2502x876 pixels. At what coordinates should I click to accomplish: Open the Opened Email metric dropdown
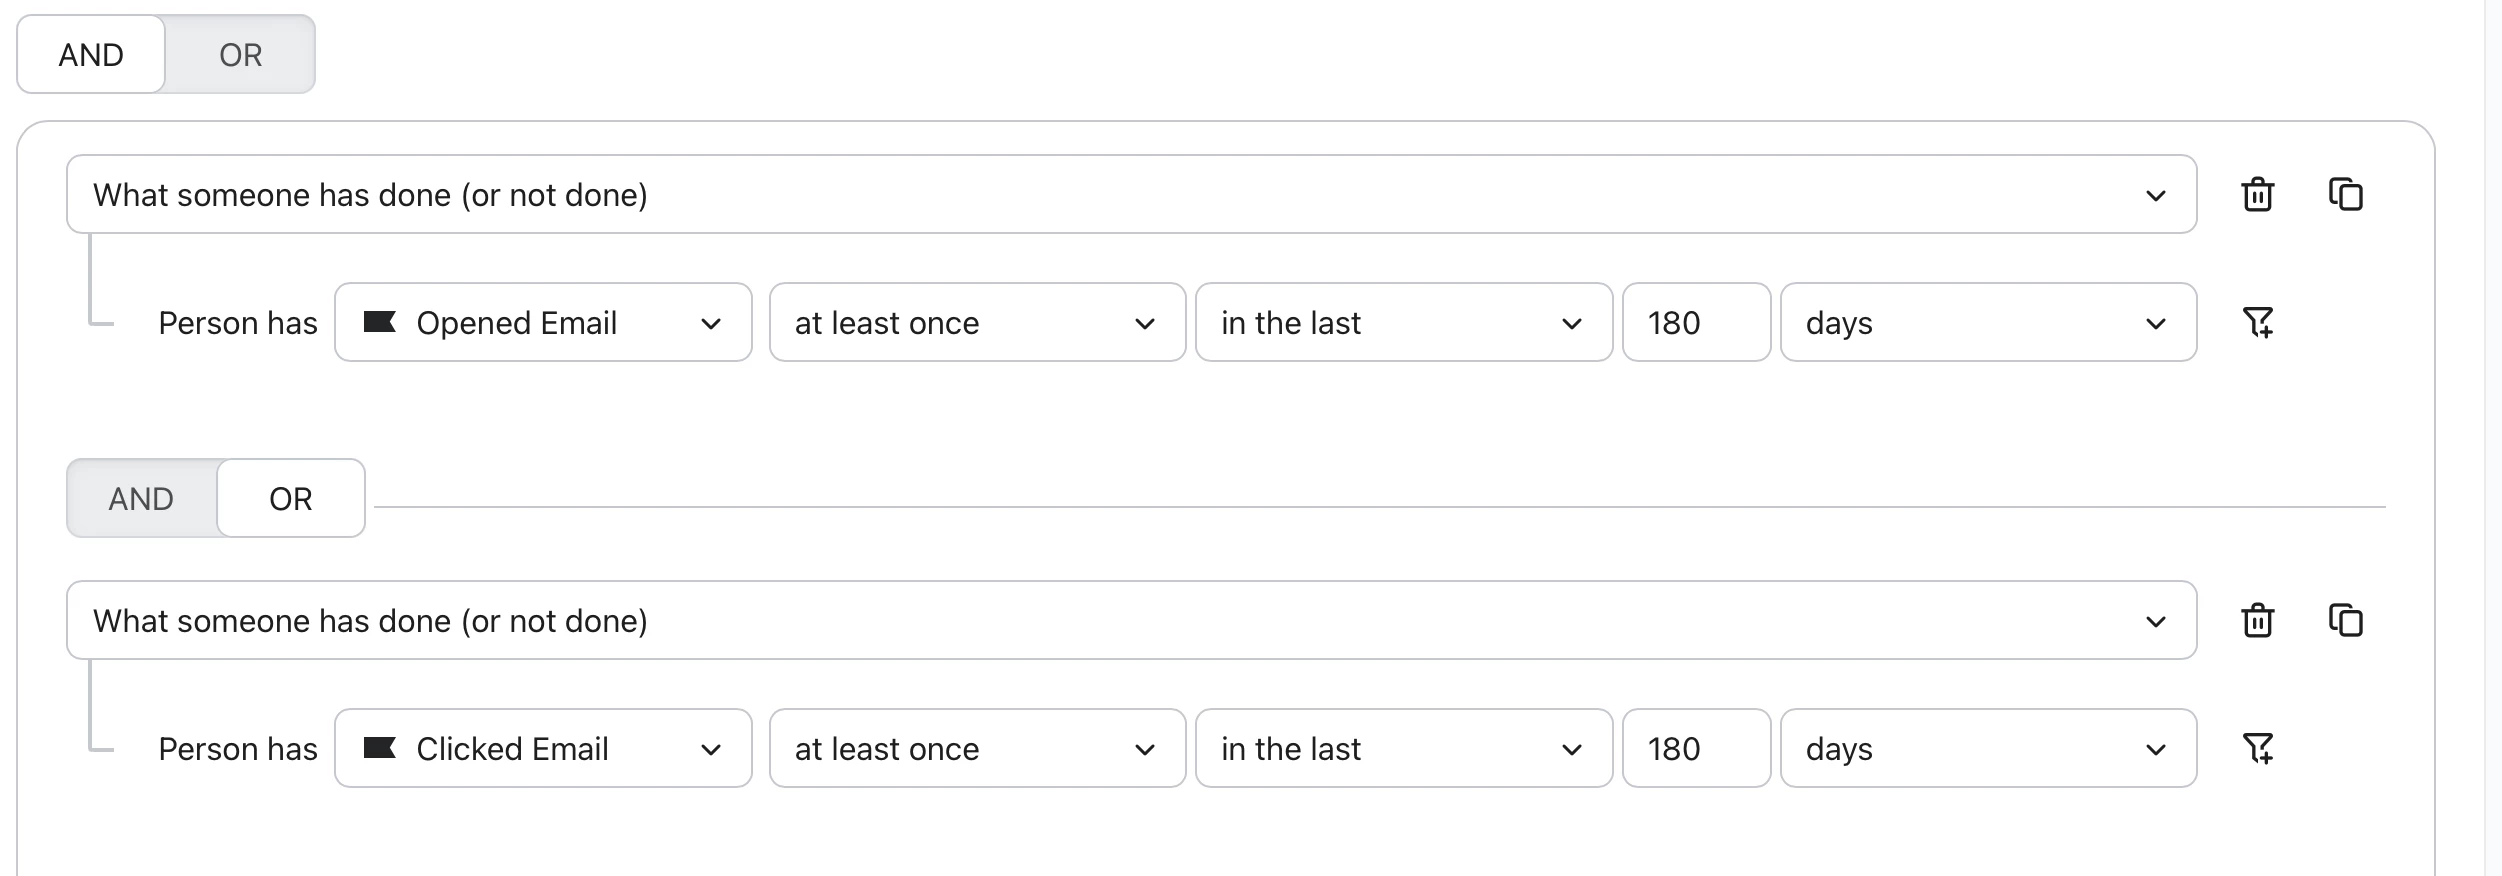click(542, 323)
